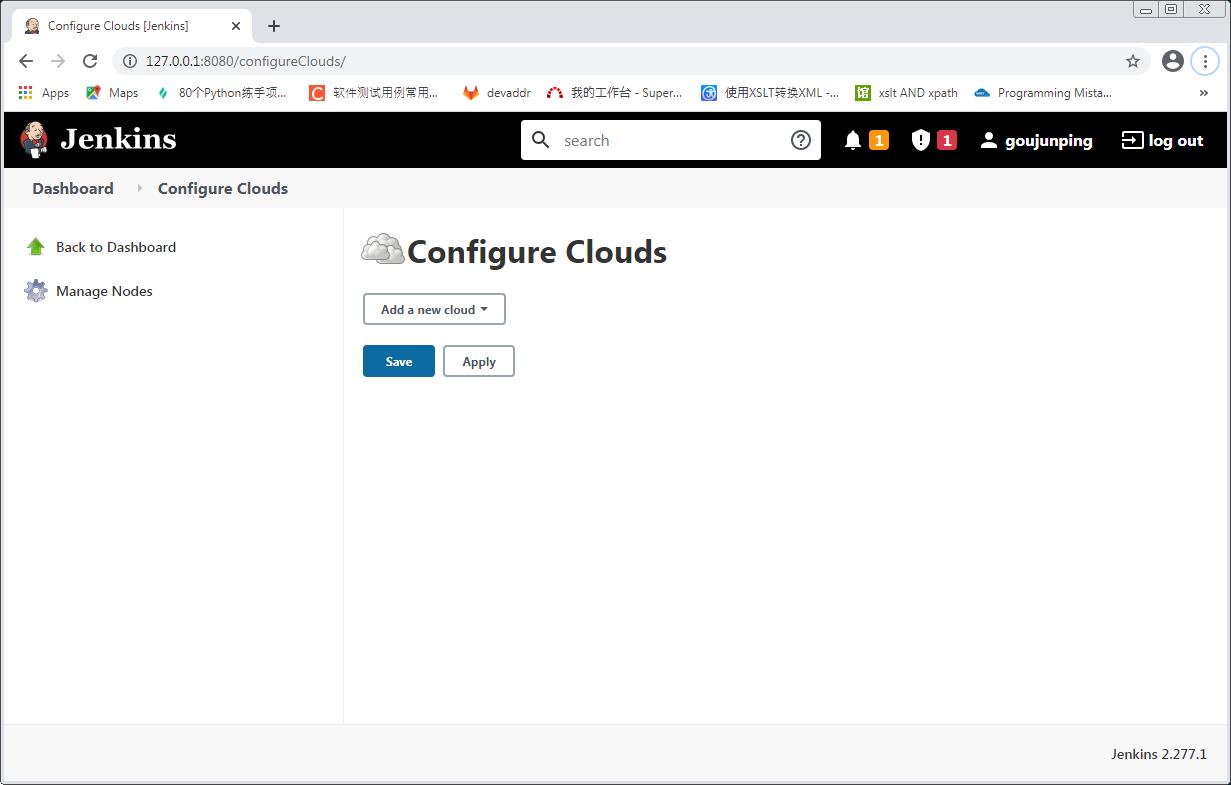
Task: Bookmark this page with star icon
Action: tap(1133, 61)
